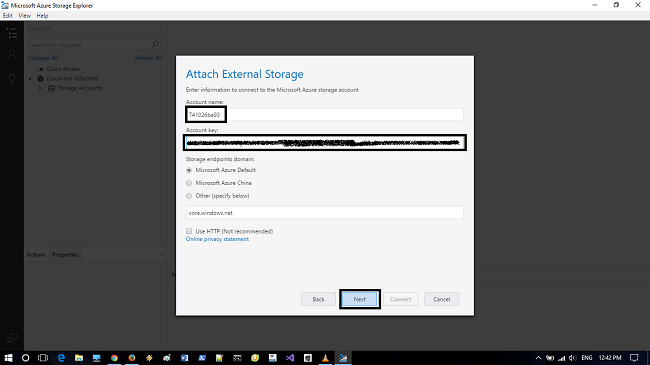
Task: Open the Windows Start menu
Action: coord(8,358)
